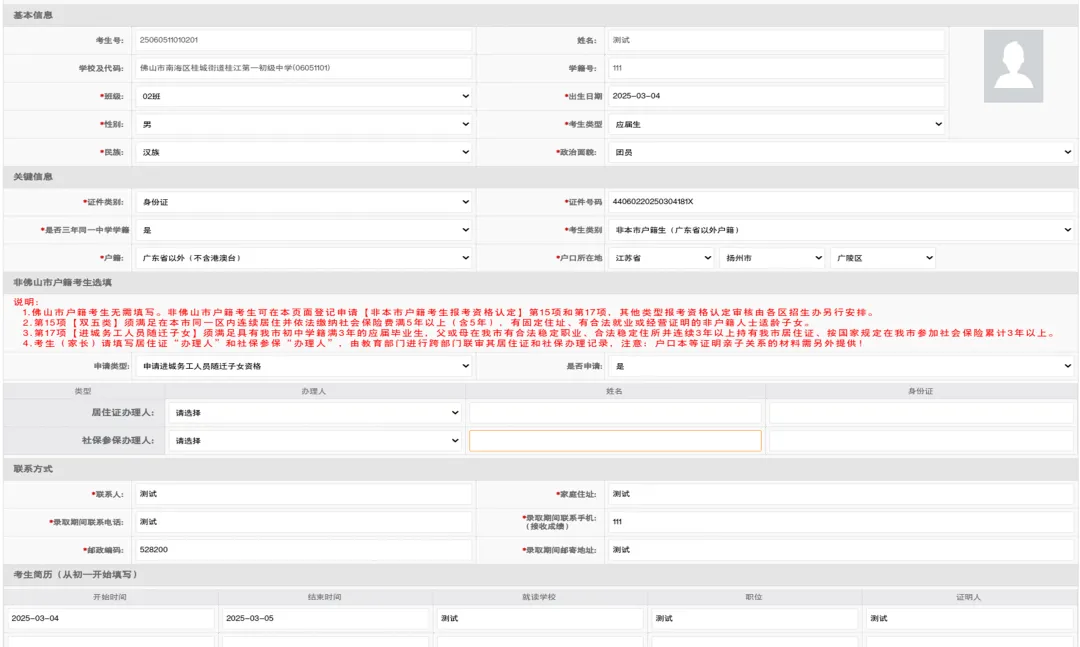Open the 班级 dropdown showing 02班
Viewport: 1080px width, 647px height.
[x=304, y=96]
